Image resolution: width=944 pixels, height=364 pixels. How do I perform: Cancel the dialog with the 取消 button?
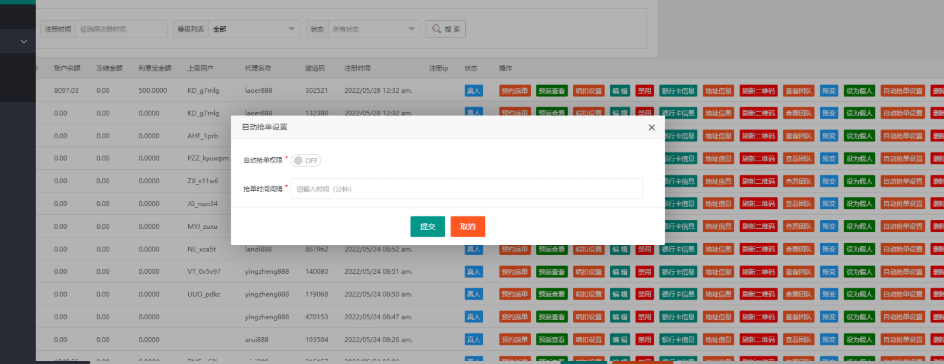coord(468,227)
